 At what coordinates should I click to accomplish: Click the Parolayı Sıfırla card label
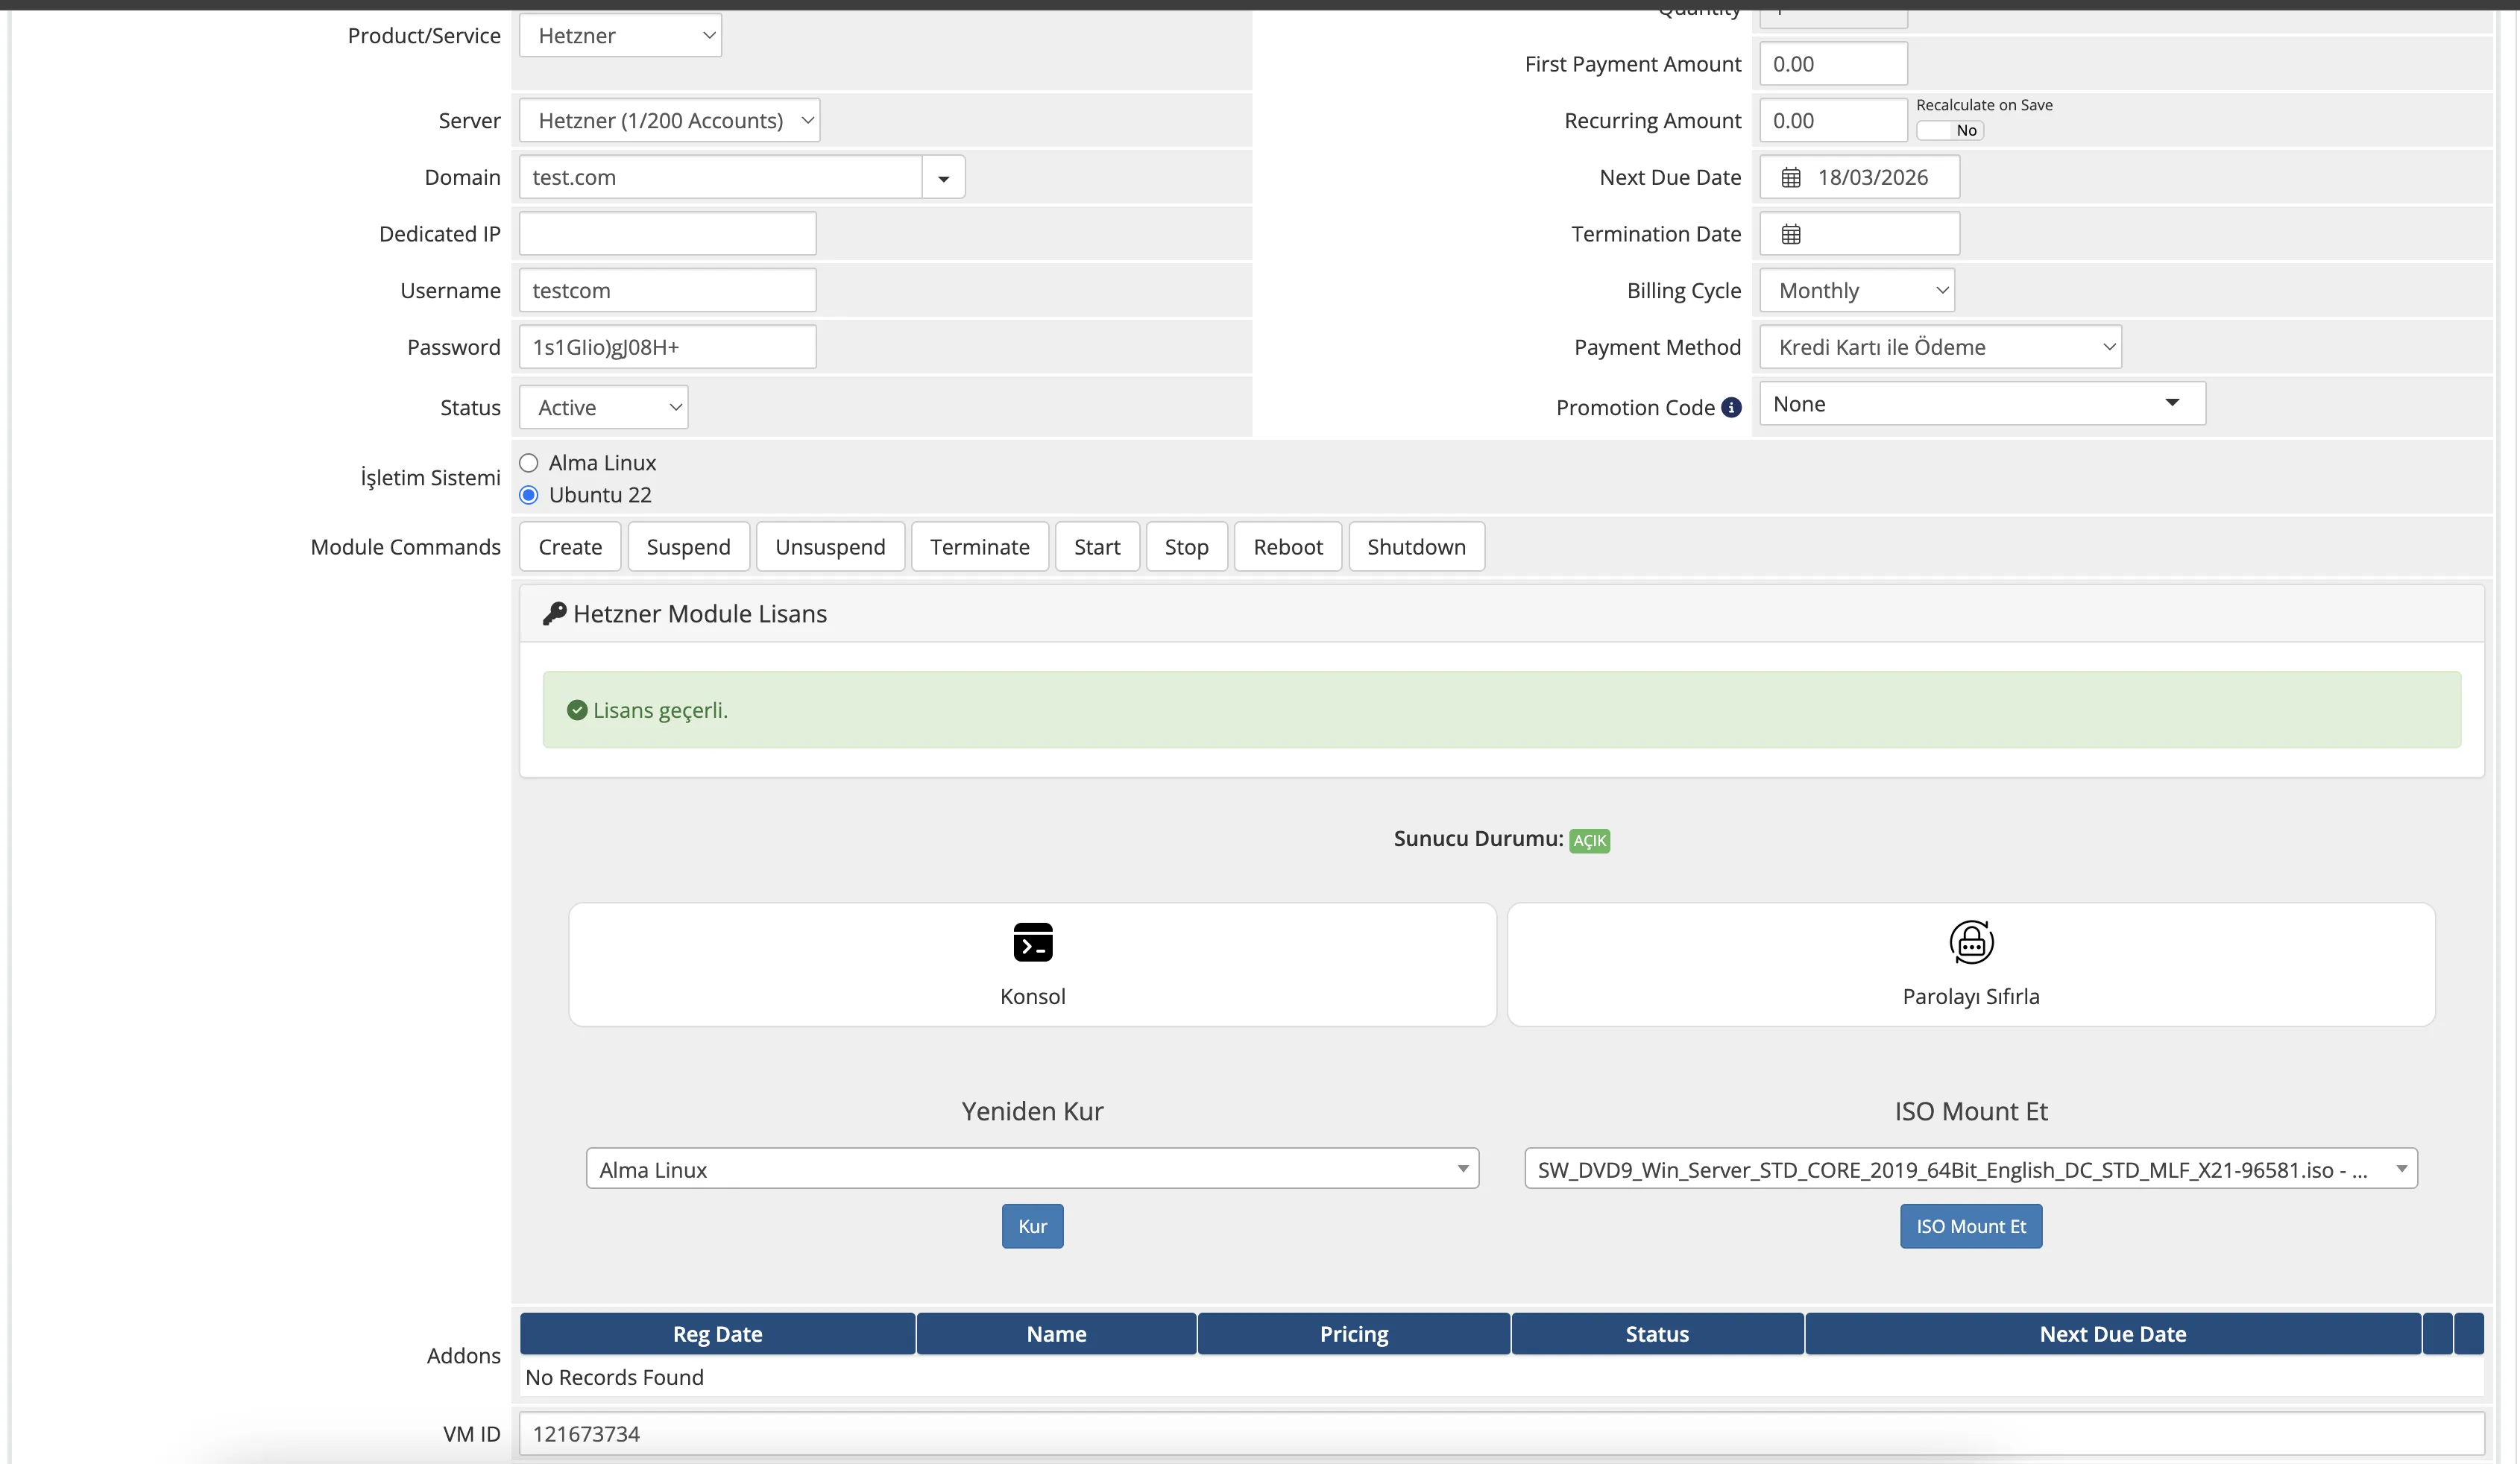pyautogui.click(x=1971, y=997)
